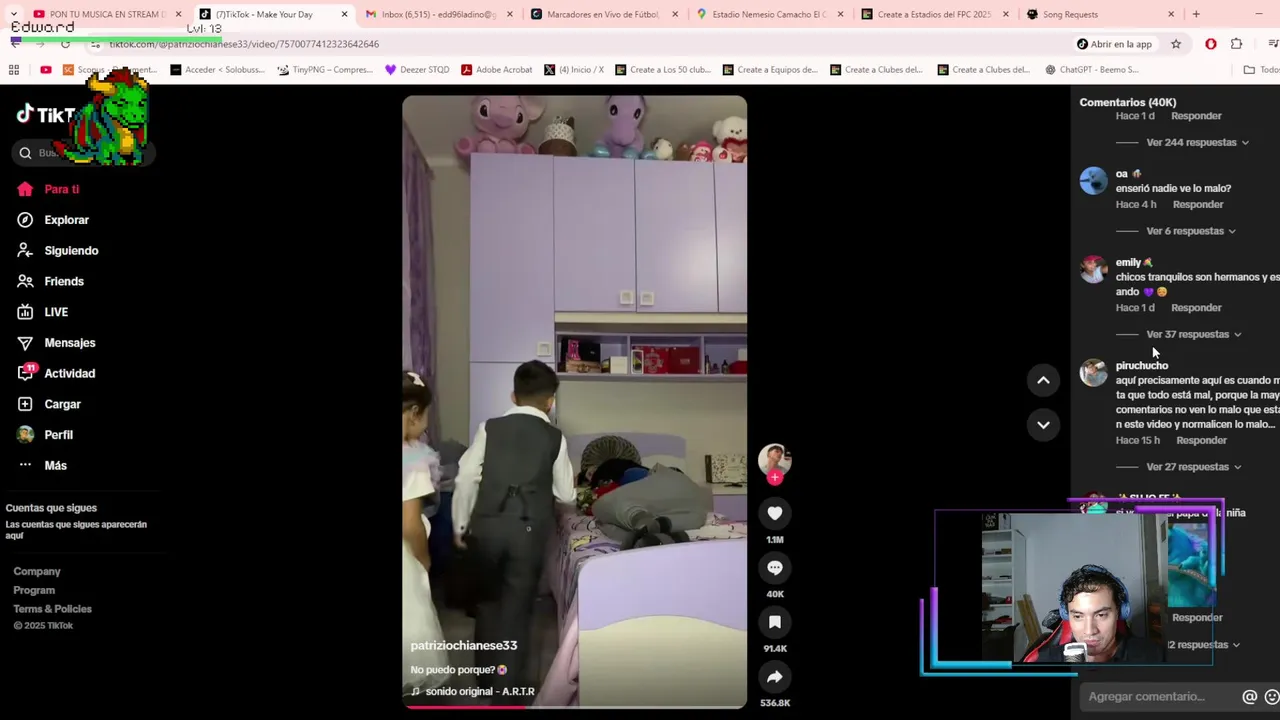Open browser extensions puzzle icon
This screenshot has width=1280, height=720.
pyautogui.click(x=1237, y=44)
